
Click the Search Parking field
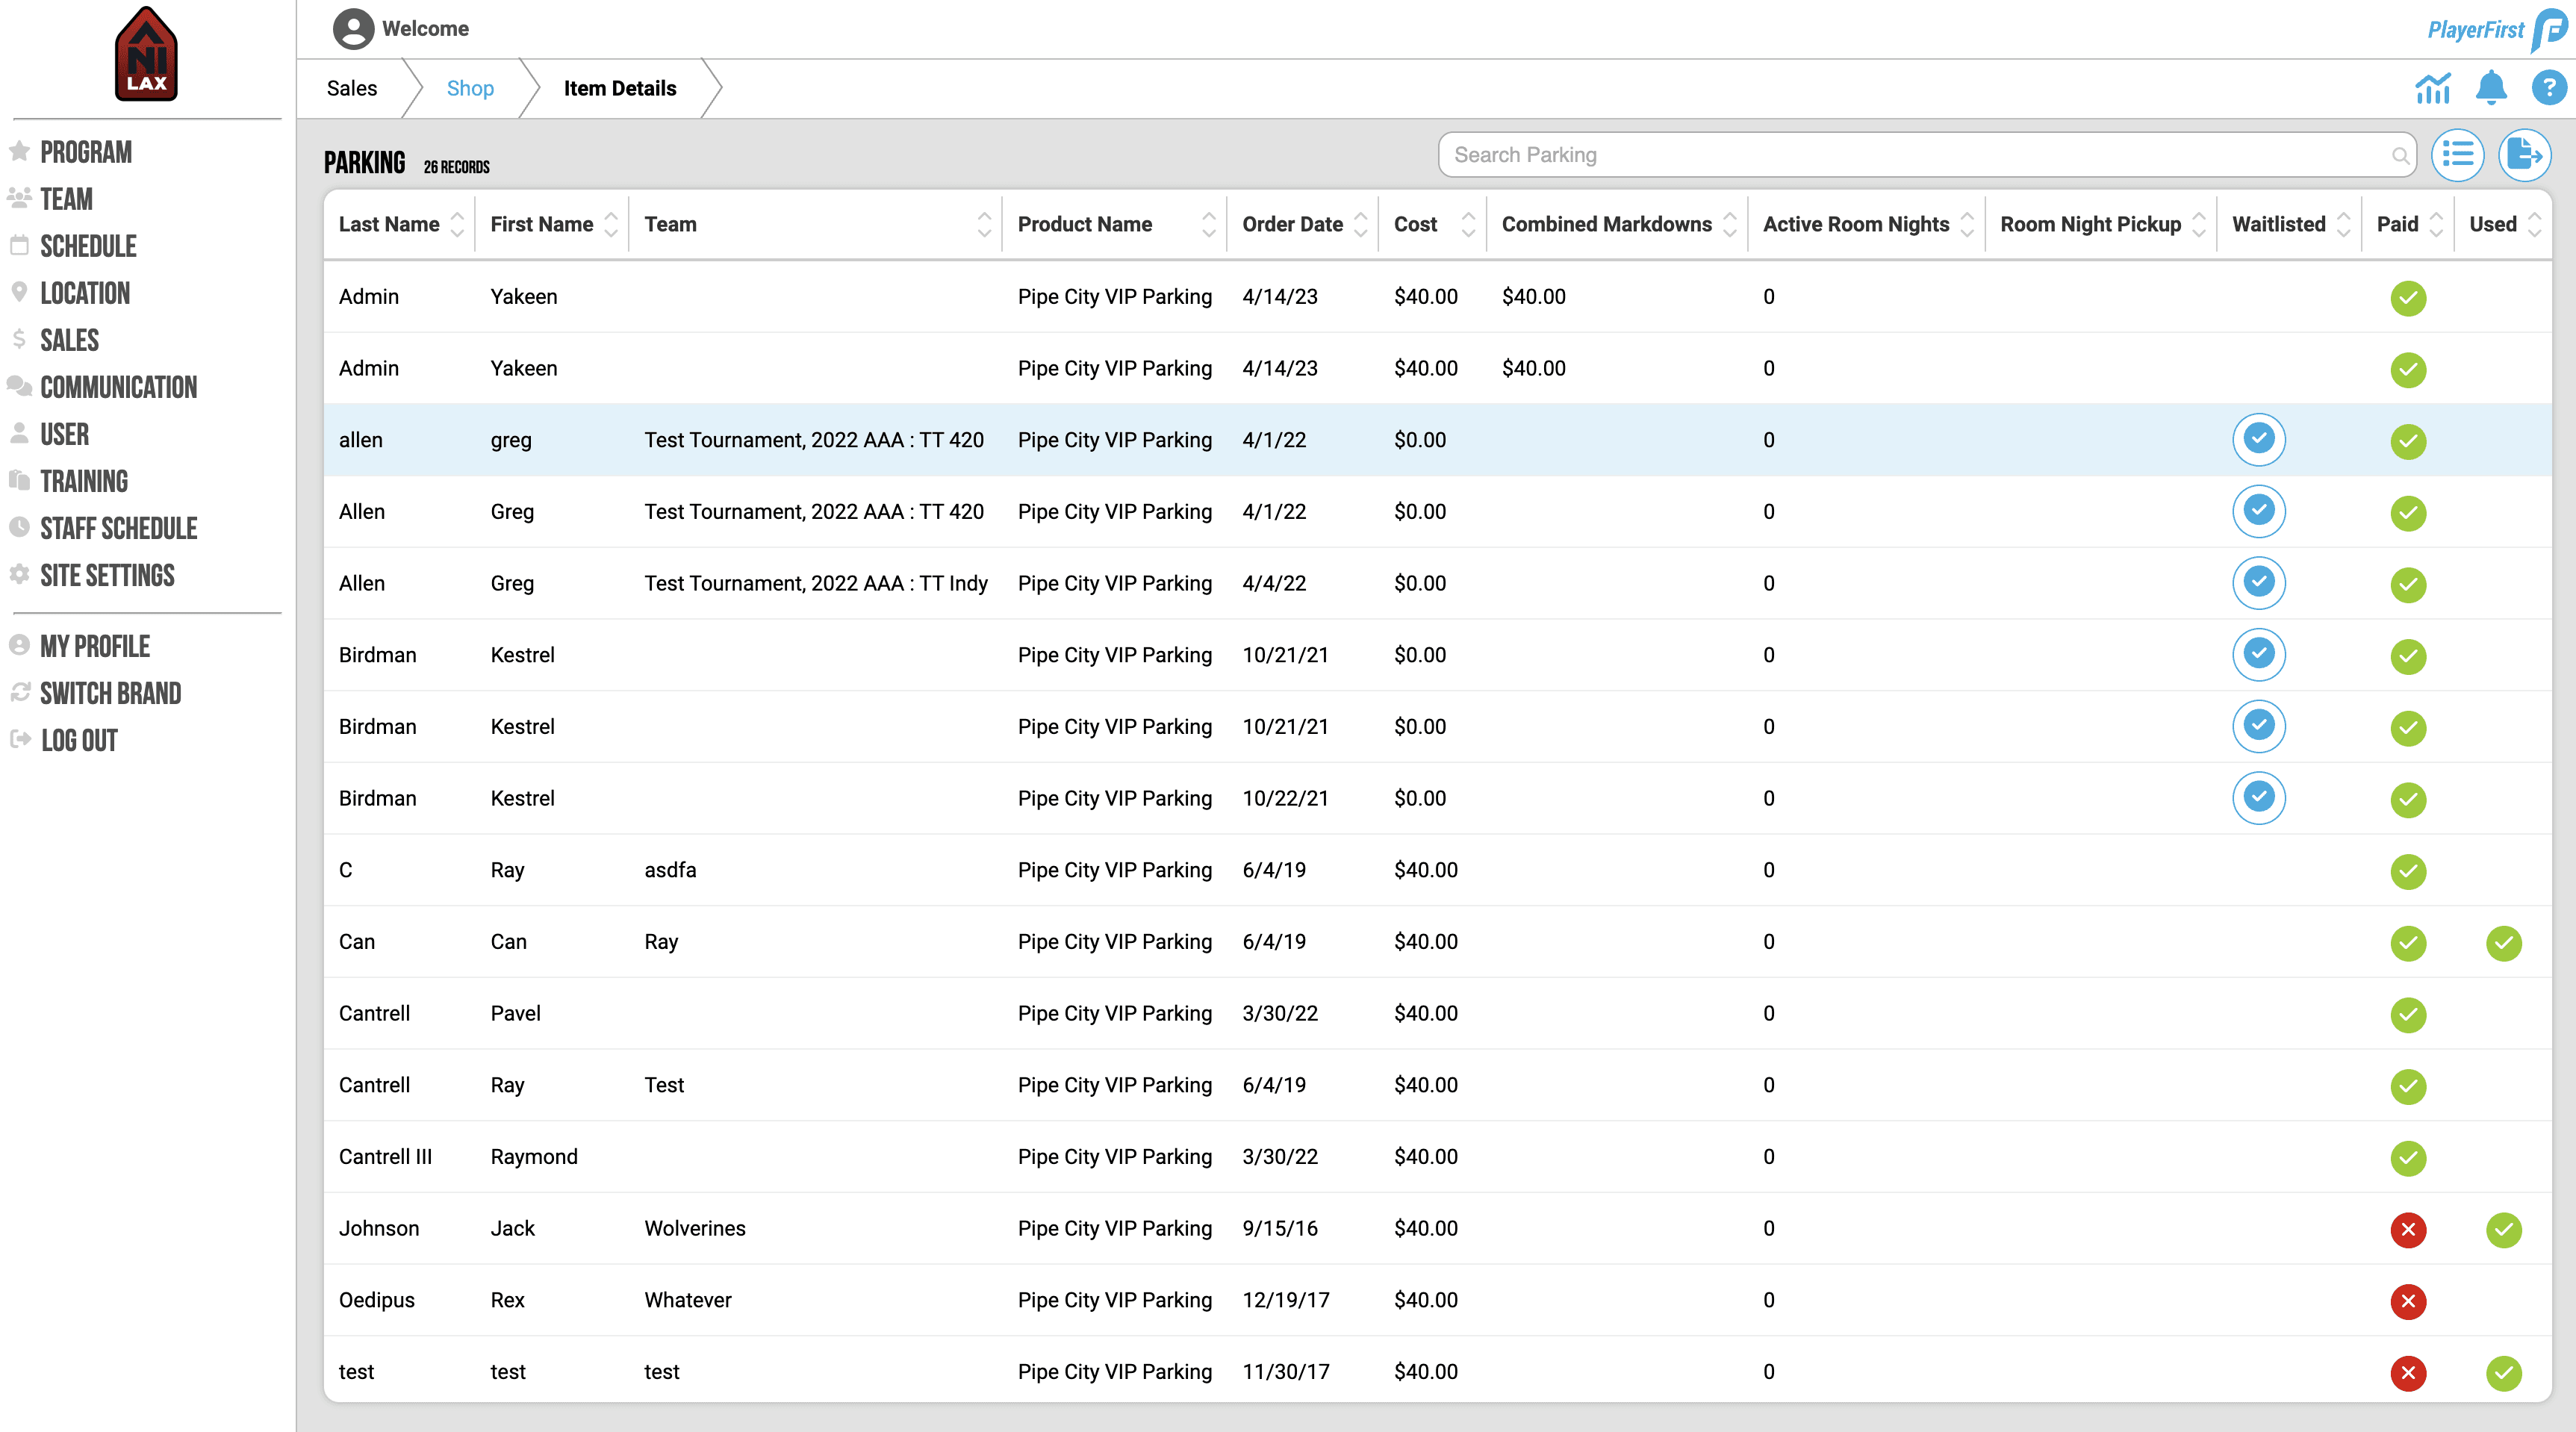1918,155
